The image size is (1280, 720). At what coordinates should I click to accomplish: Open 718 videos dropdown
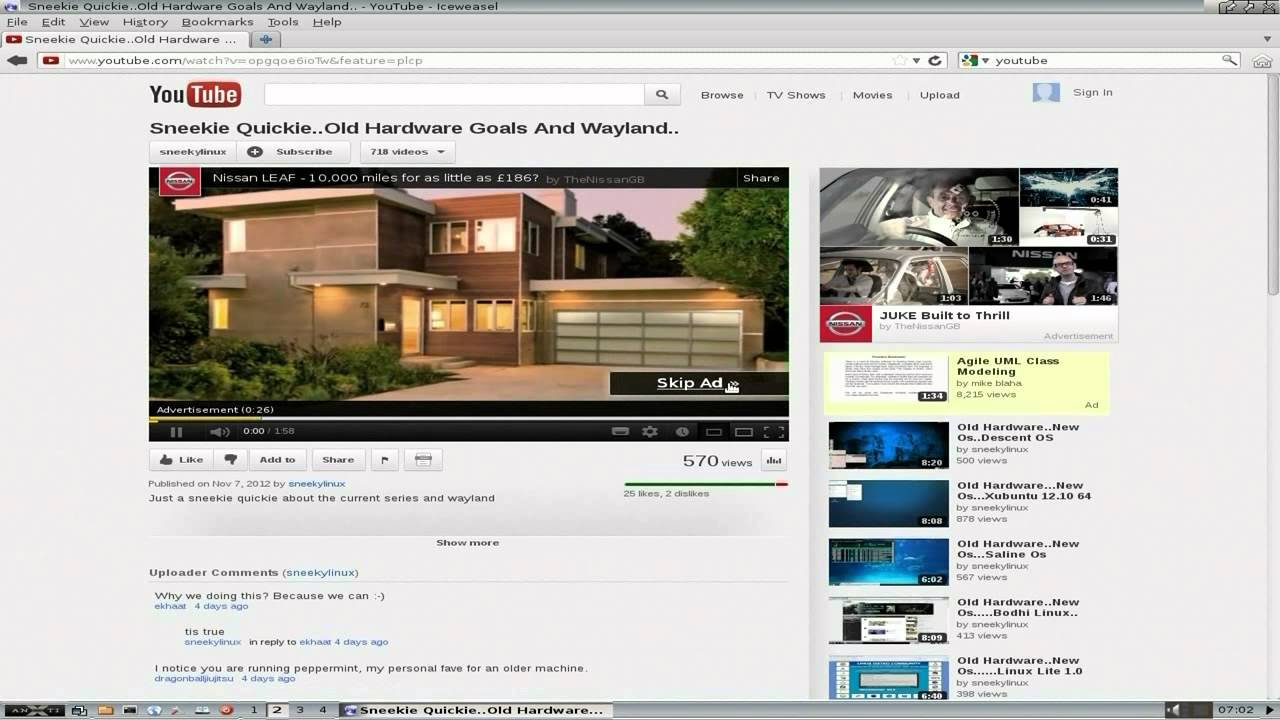407,152
